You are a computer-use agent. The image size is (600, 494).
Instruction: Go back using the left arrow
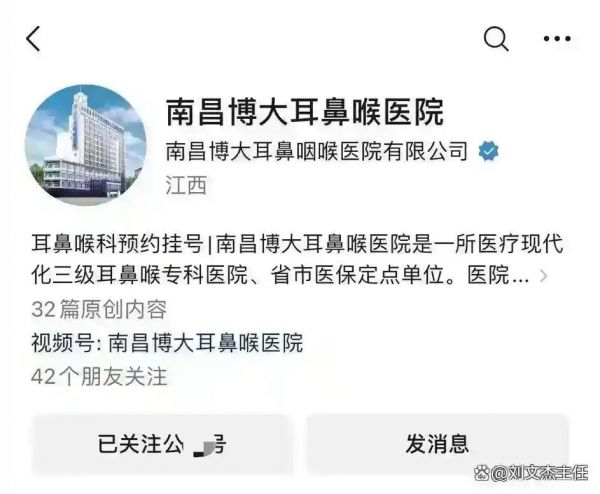click(x=33, y=39)
